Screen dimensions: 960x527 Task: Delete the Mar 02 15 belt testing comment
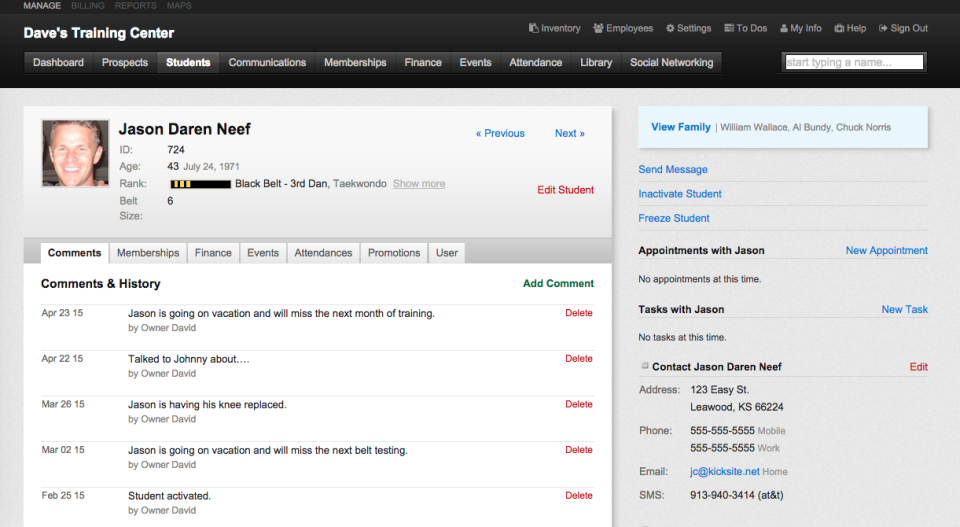pos(579,450)
